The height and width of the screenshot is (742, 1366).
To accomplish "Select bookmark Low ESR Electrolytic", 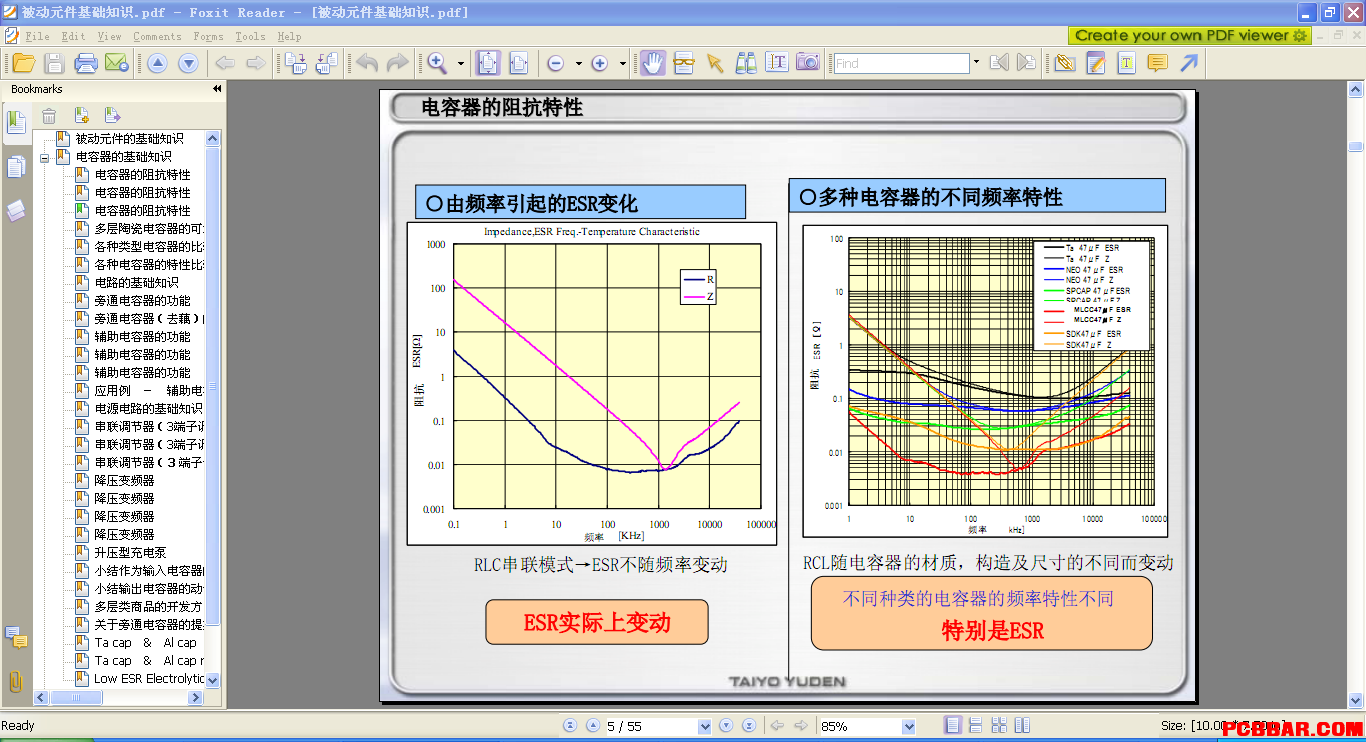I will (x=149, y=679).
